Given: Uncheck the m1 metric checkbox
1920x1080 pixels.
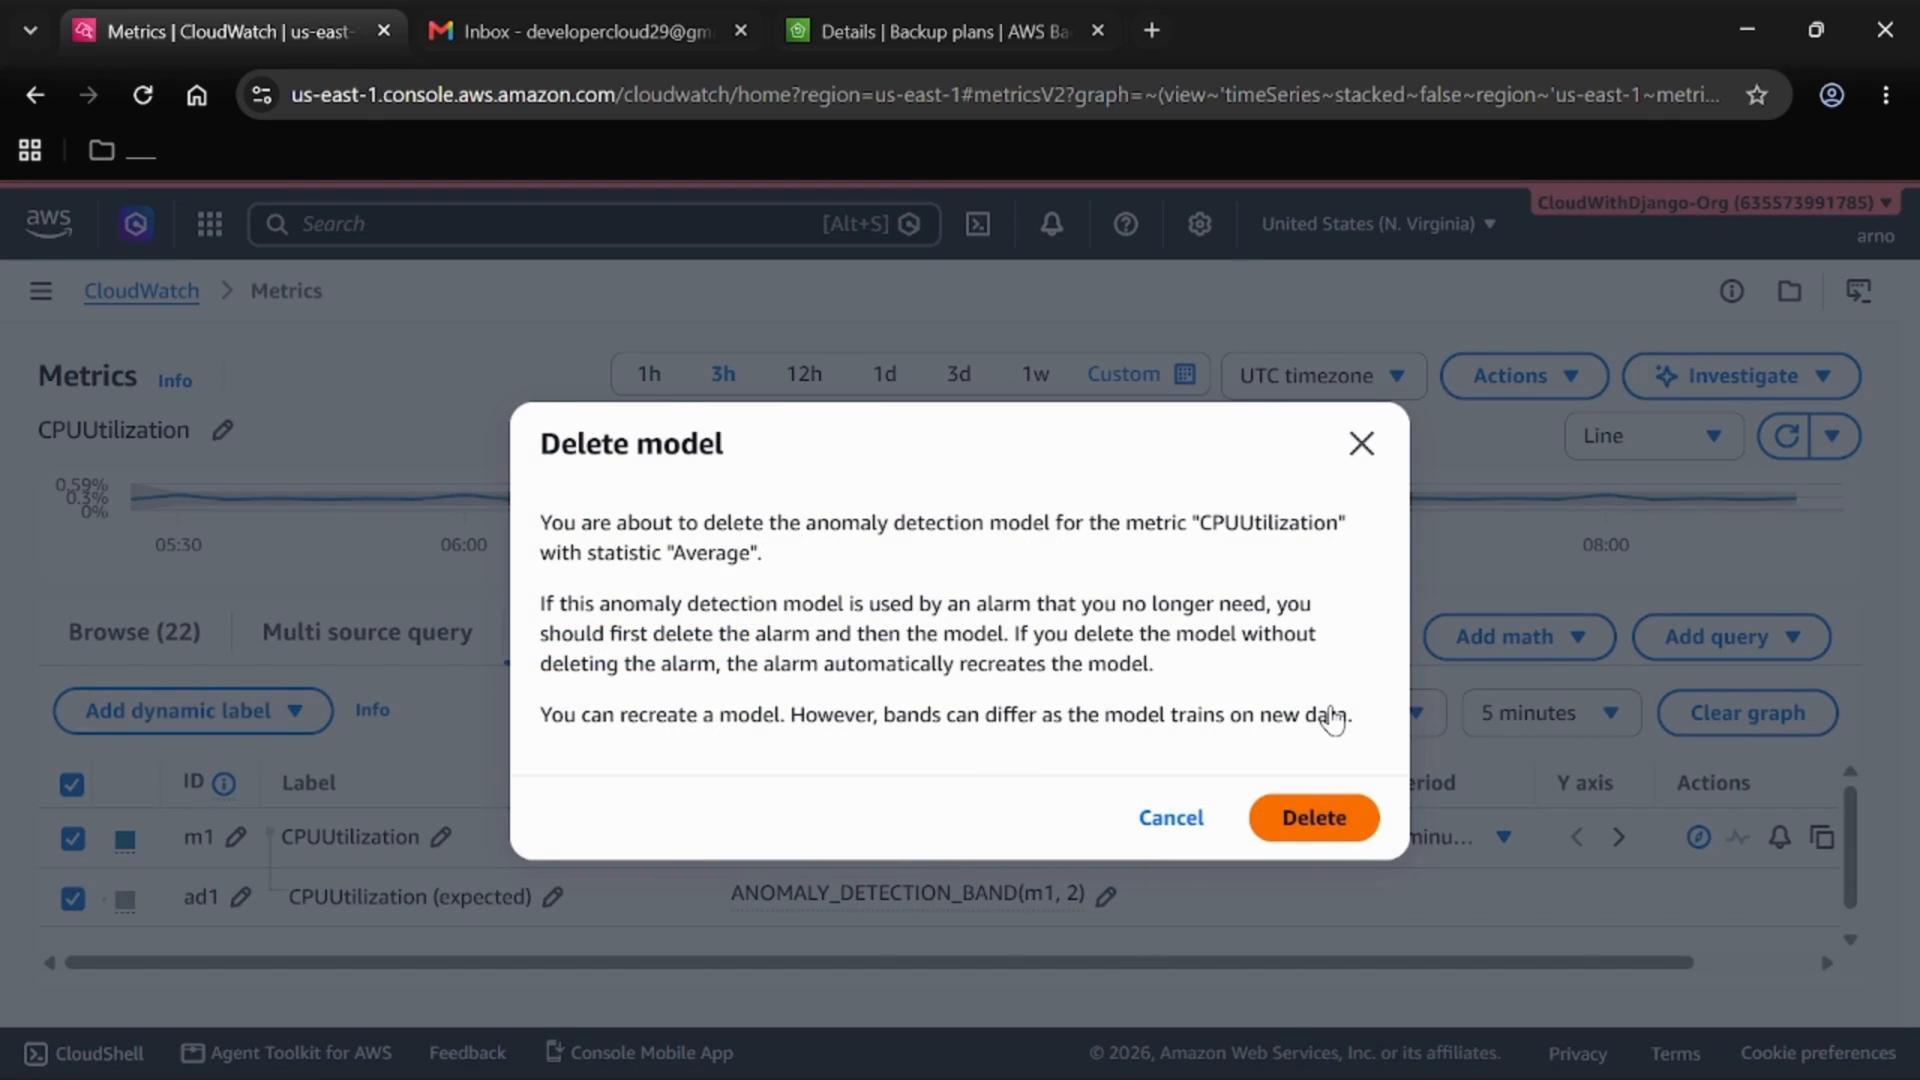Looking at the screenshot, I should [x=72, y=838].
